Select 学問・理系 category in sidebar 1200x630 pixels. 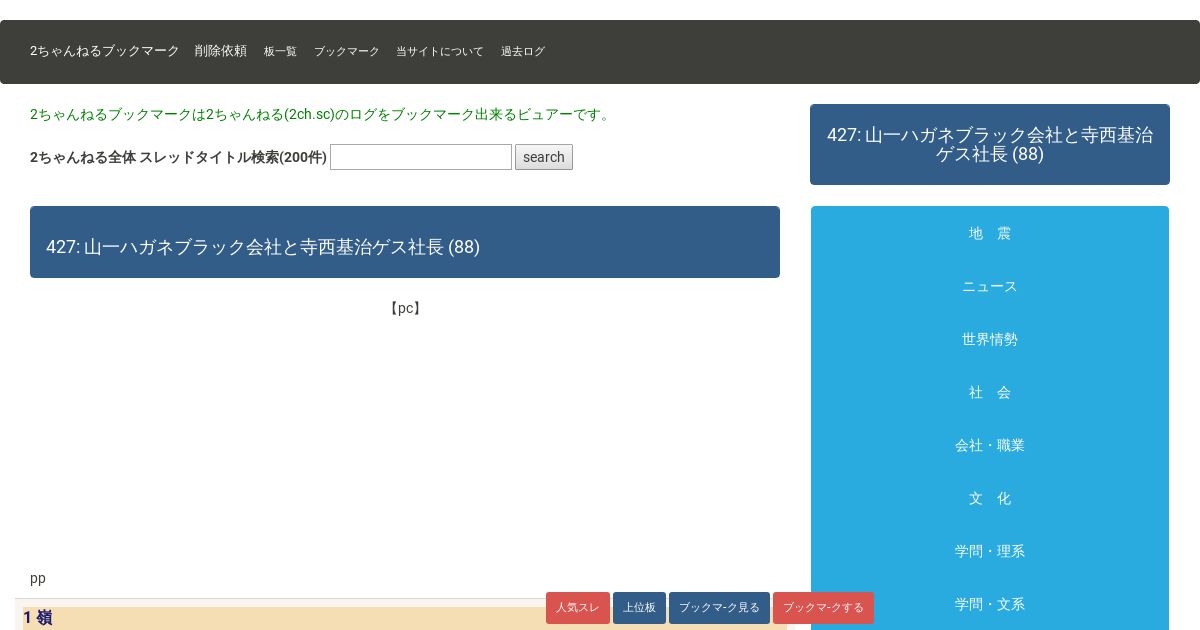[990, 551]
